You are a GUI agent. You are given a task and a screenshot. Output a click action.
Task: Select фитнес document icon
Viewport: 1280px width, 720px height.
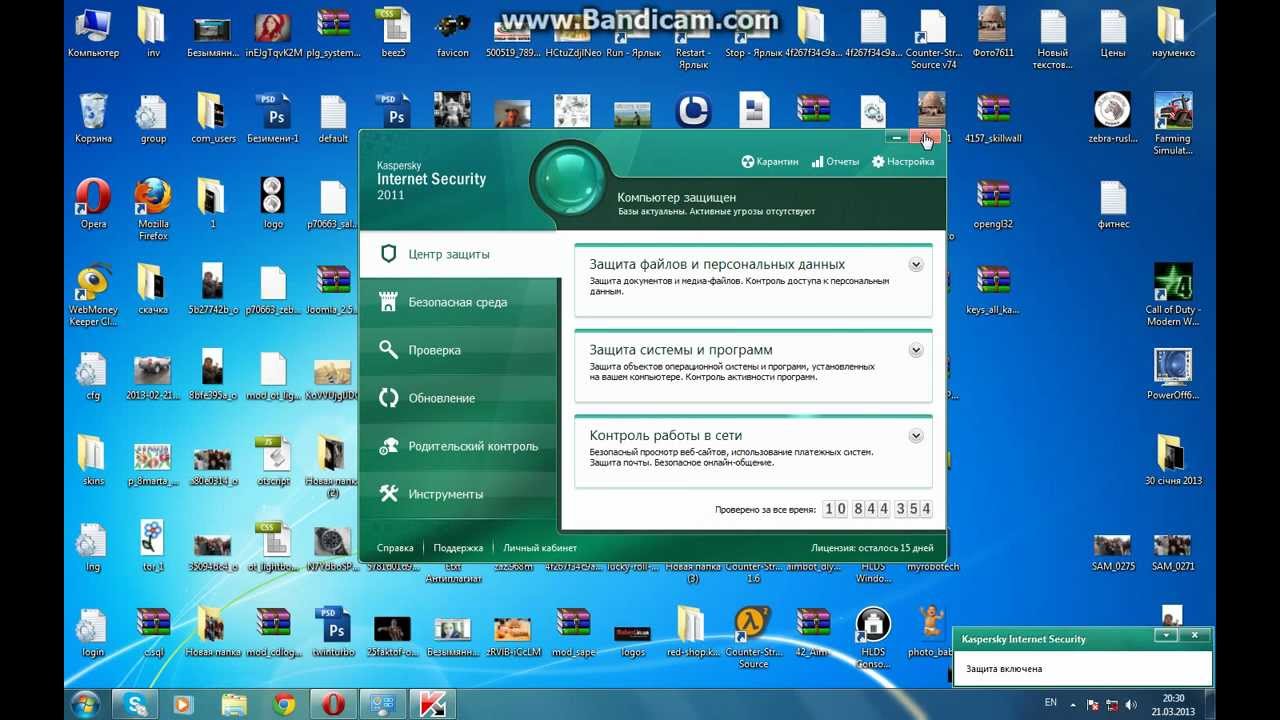click(1113, 203)
